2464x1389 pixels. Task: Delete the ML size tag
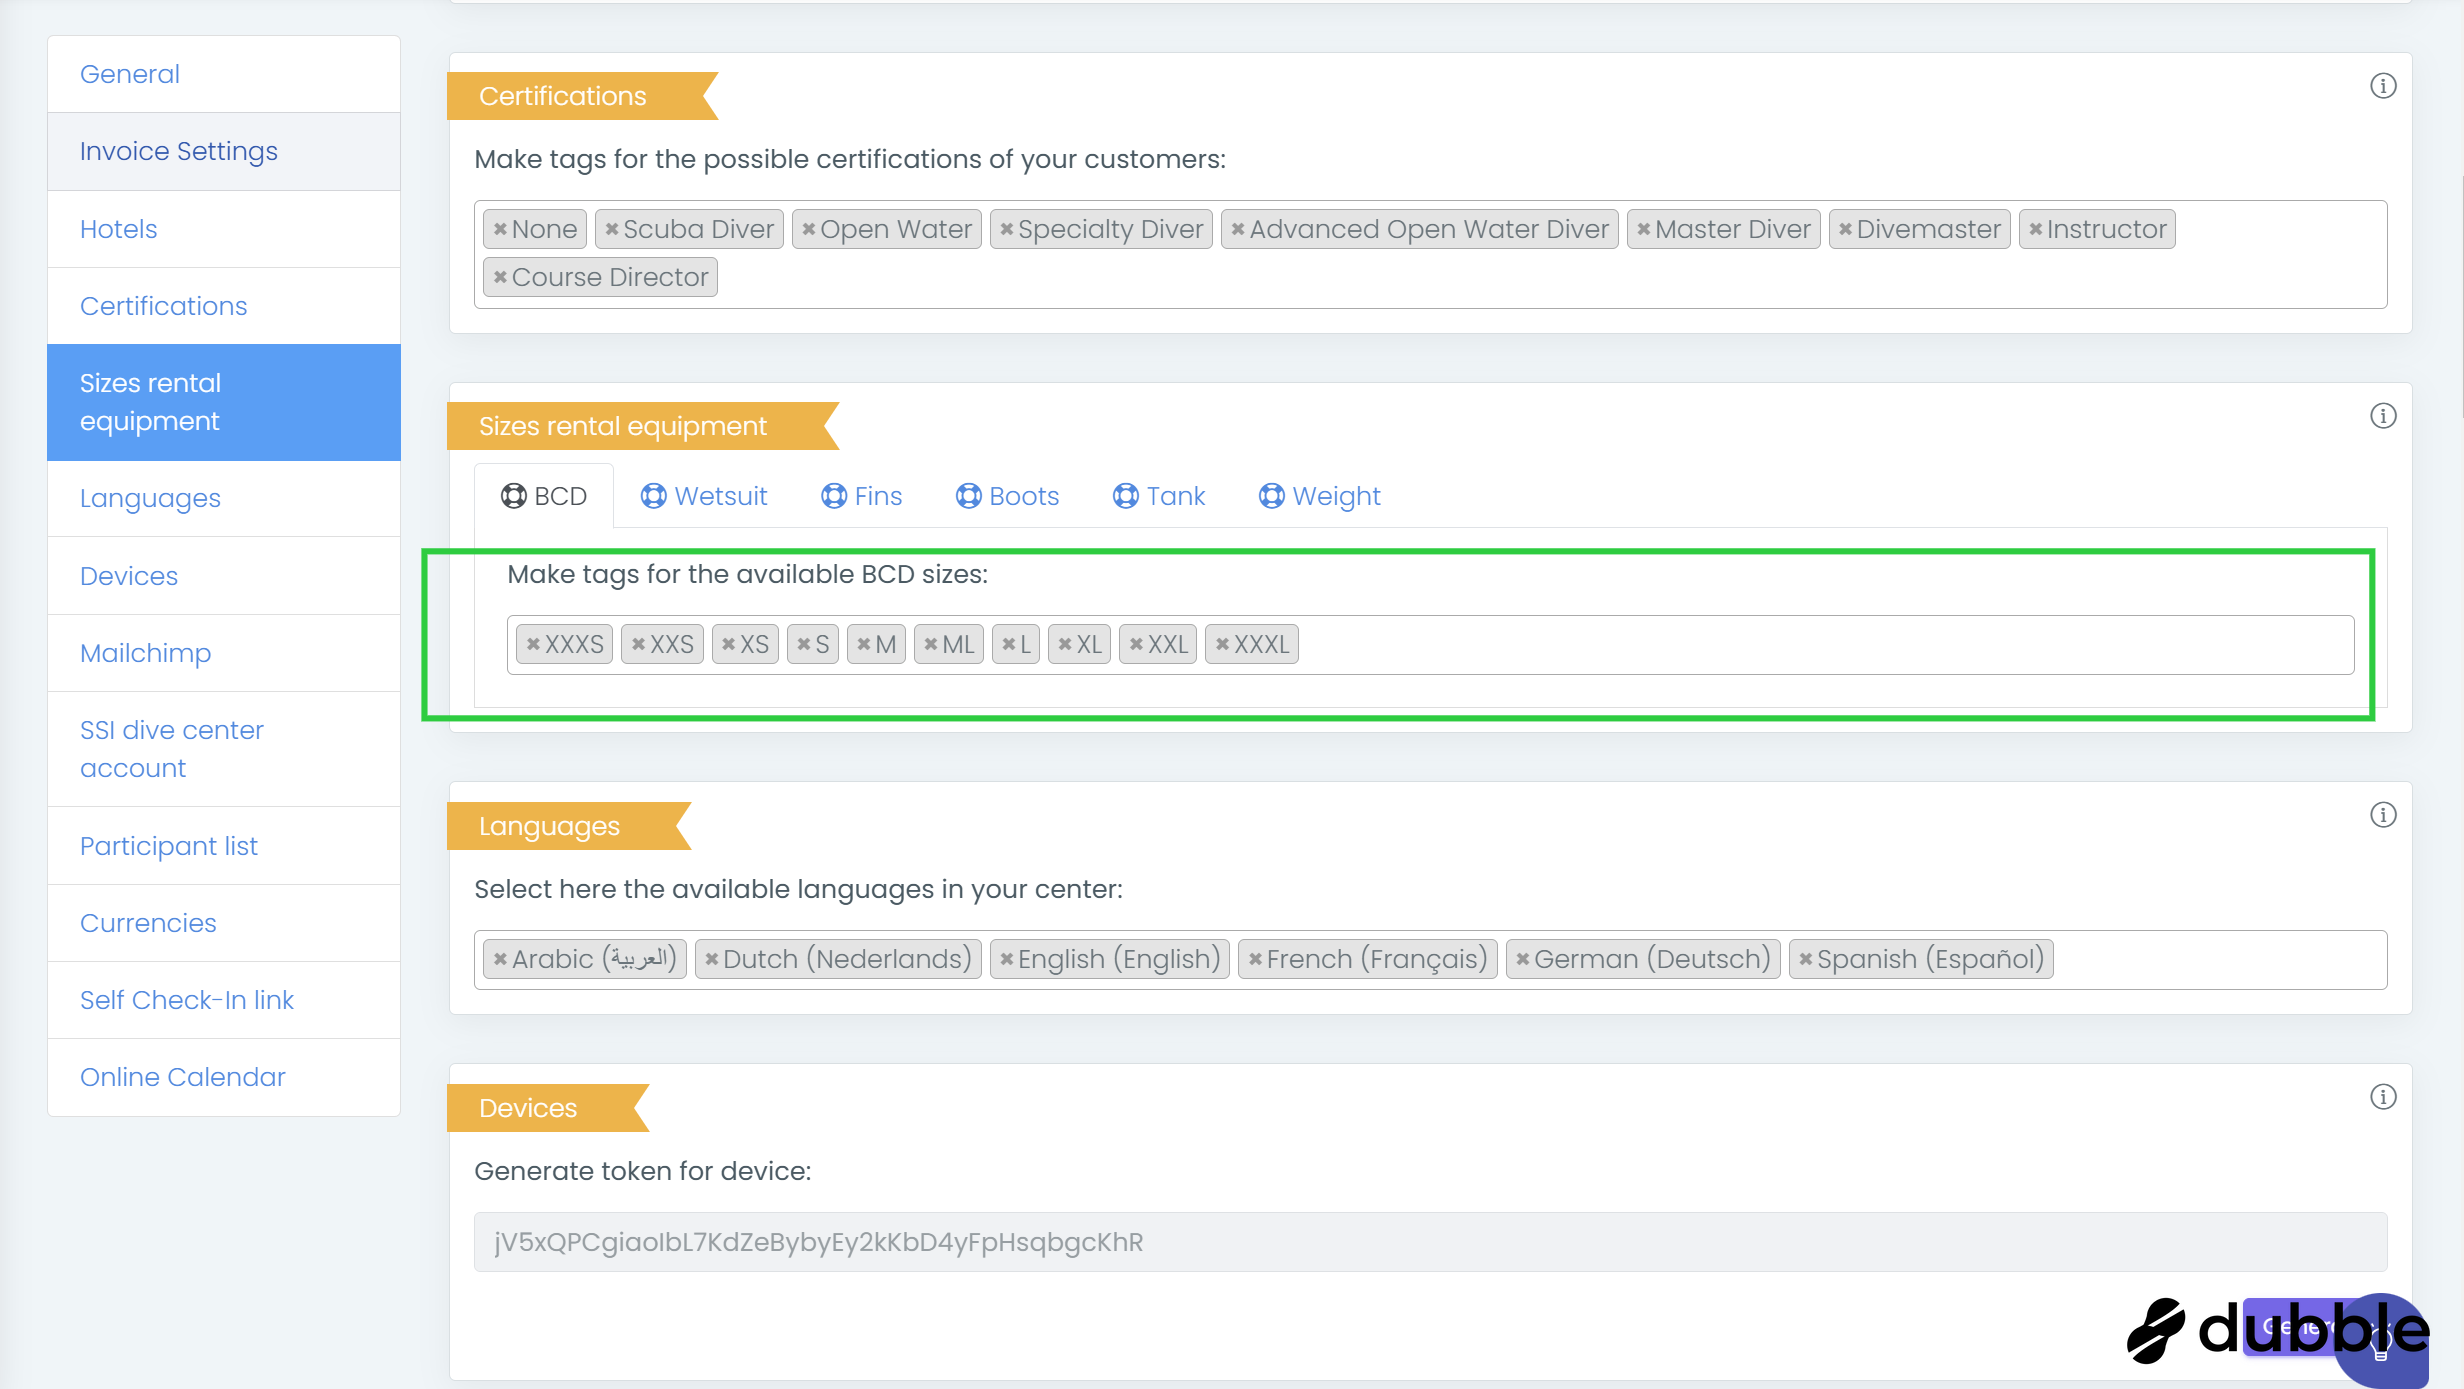(930, 645)
